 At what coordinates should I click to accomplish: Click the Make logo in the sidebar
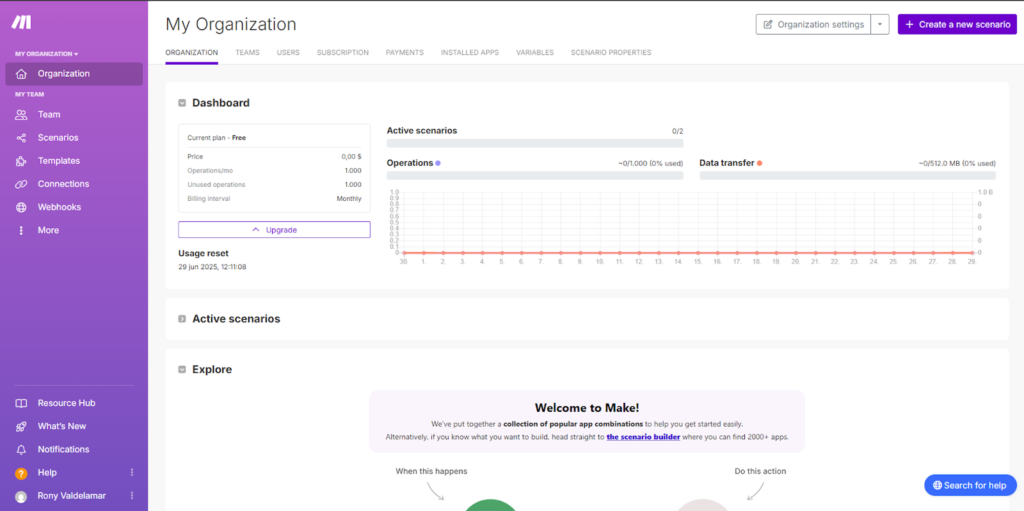21,22
